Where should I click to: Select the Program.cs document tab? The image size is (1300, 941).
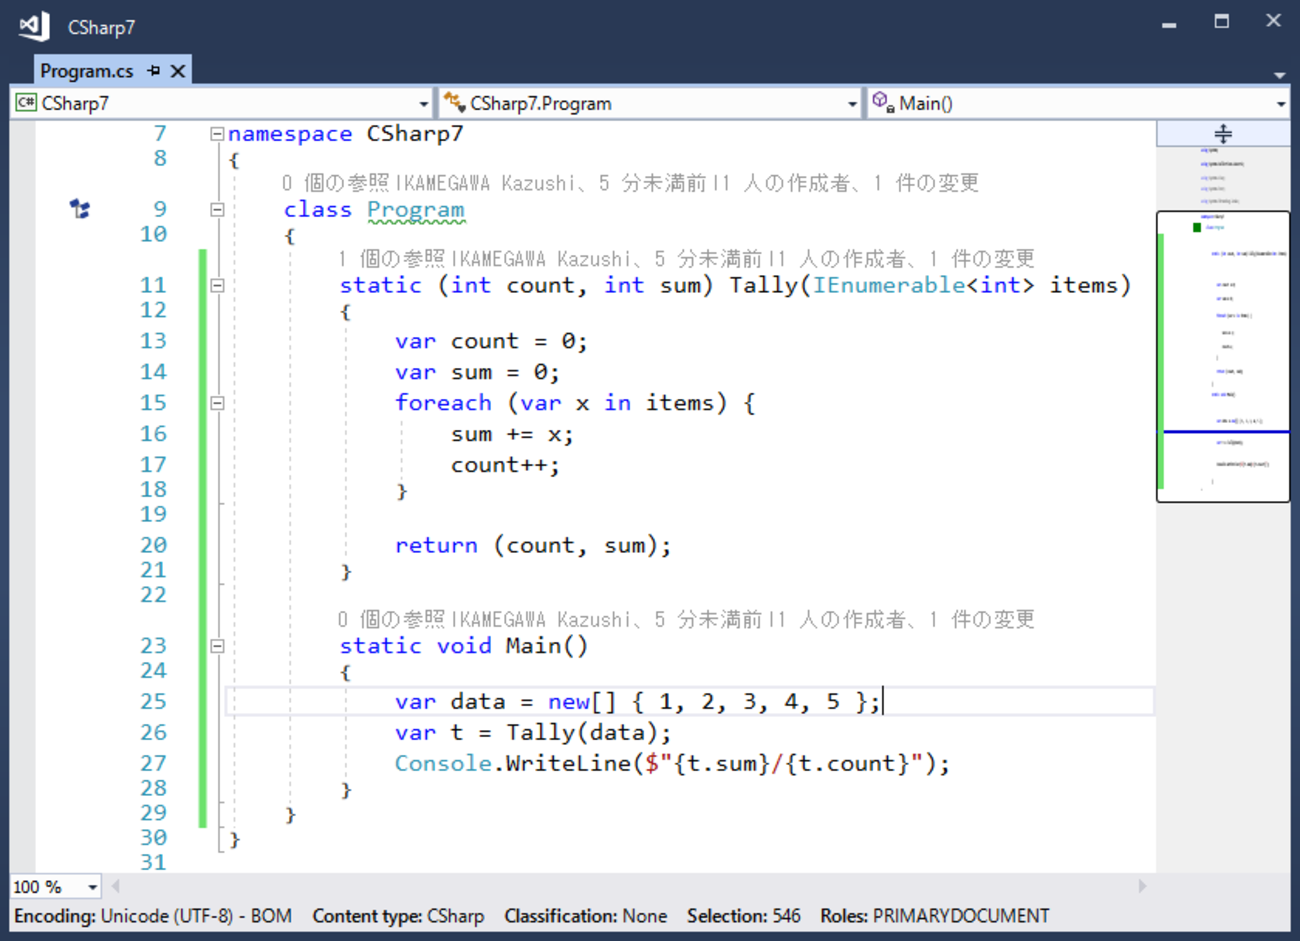86,71
